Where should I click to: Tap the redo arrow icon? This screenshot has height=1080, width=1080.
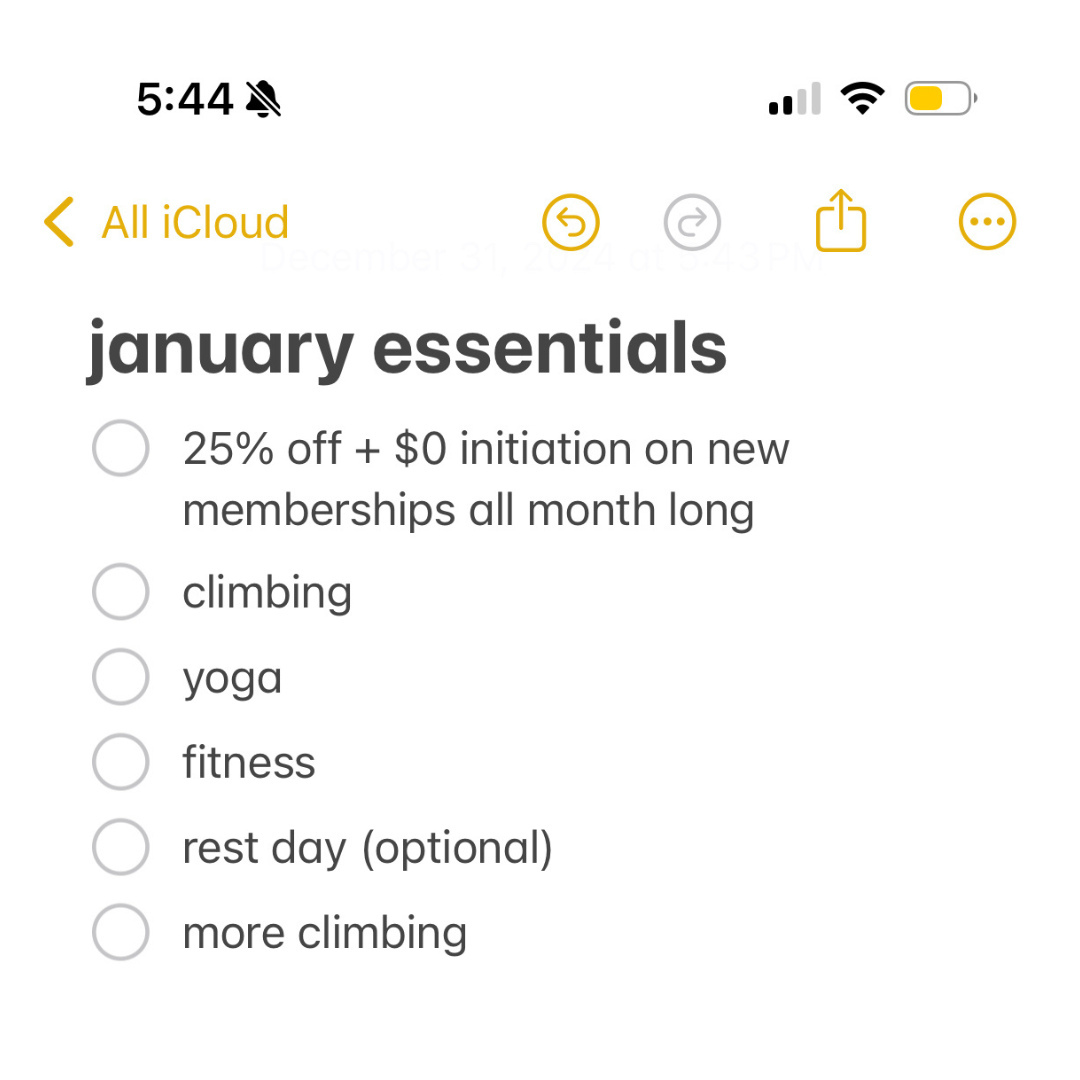(x=692, y=221)
